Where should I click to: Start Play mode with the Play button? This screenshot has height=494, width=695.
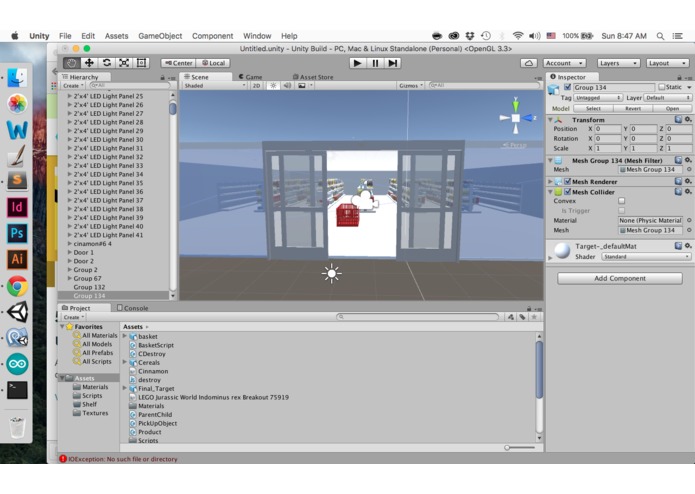click(357, 63)
